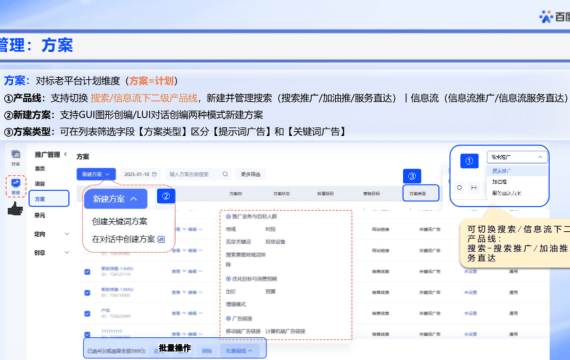Uncheck the 1111111111 row checkbox

point(87,334)
